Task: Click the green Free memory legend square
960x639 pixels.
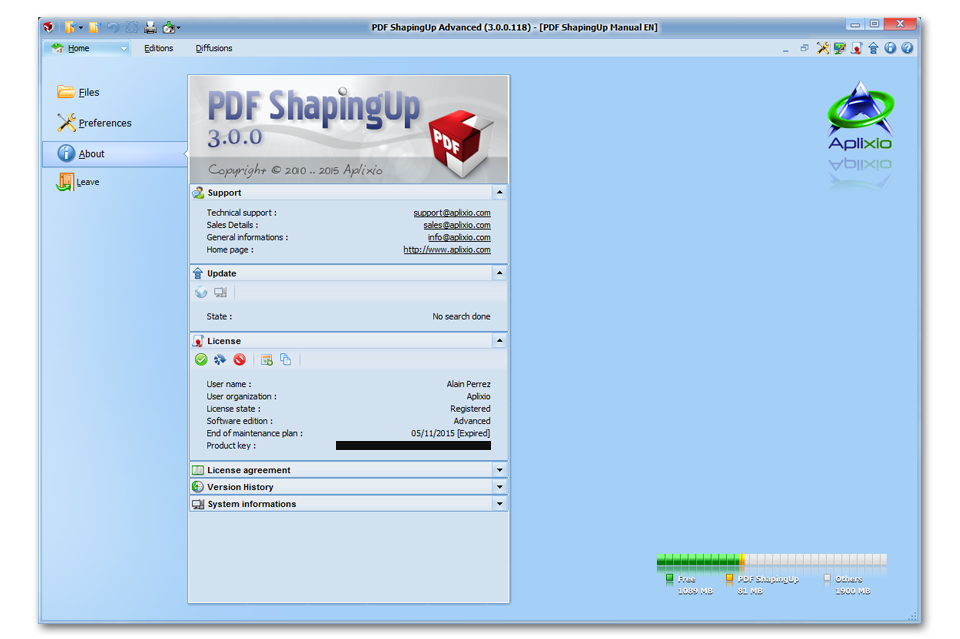Action: (669, 578)
